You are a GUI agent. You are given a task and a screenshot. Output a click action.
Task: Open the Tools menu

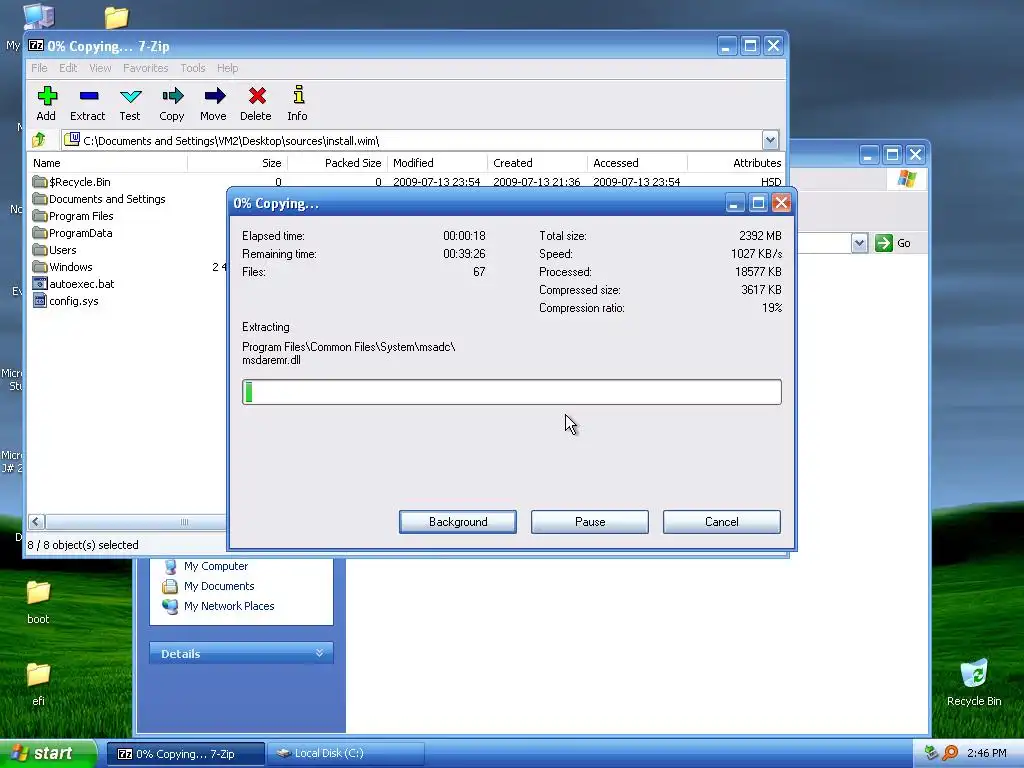[193, 68]
